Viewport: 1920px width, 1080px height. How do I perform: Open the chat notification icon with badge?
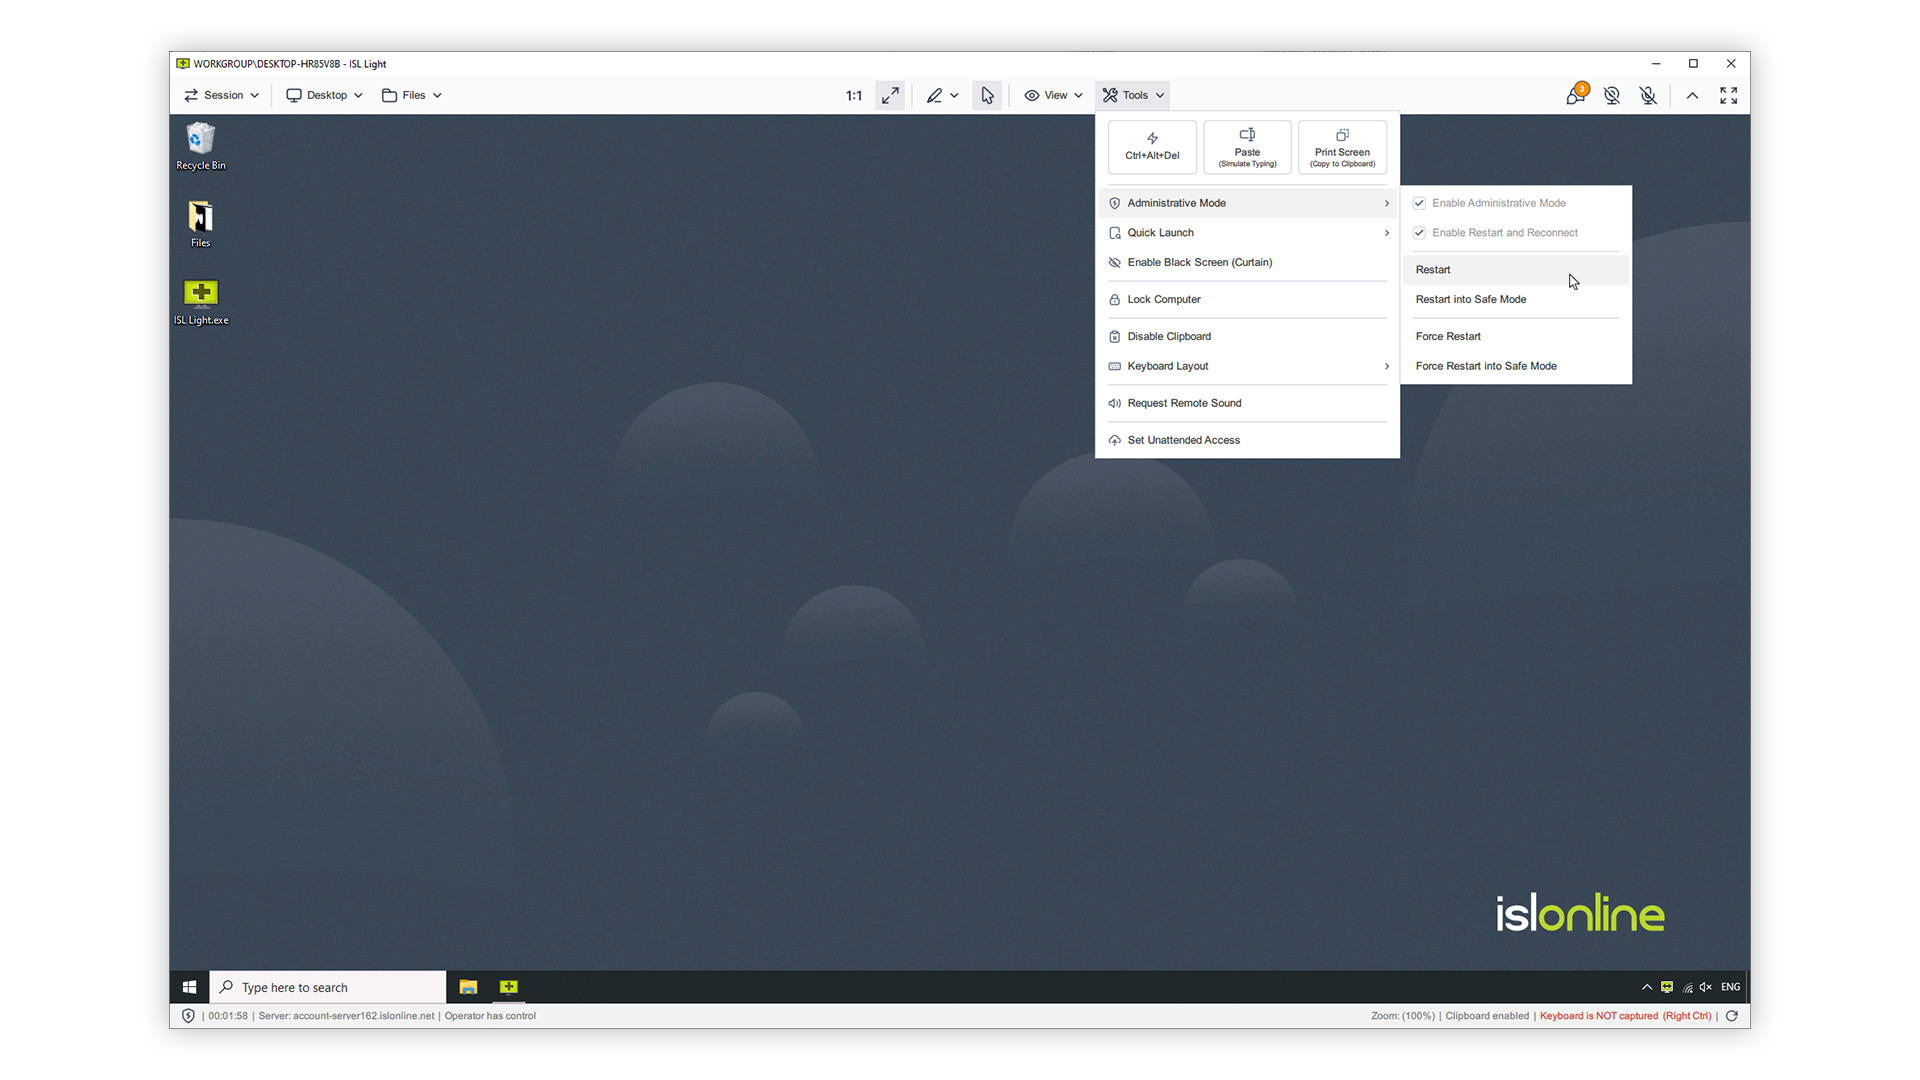(x=1575, y=95)
